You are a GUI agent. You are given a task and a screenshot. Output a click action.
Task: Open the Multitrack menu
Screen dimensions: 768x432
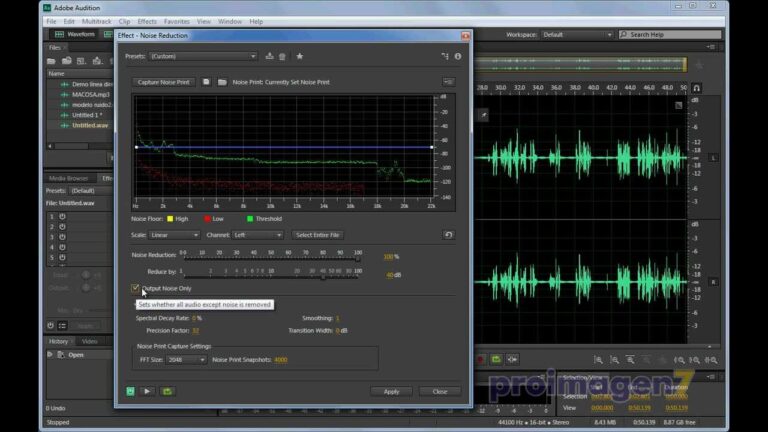96,22
